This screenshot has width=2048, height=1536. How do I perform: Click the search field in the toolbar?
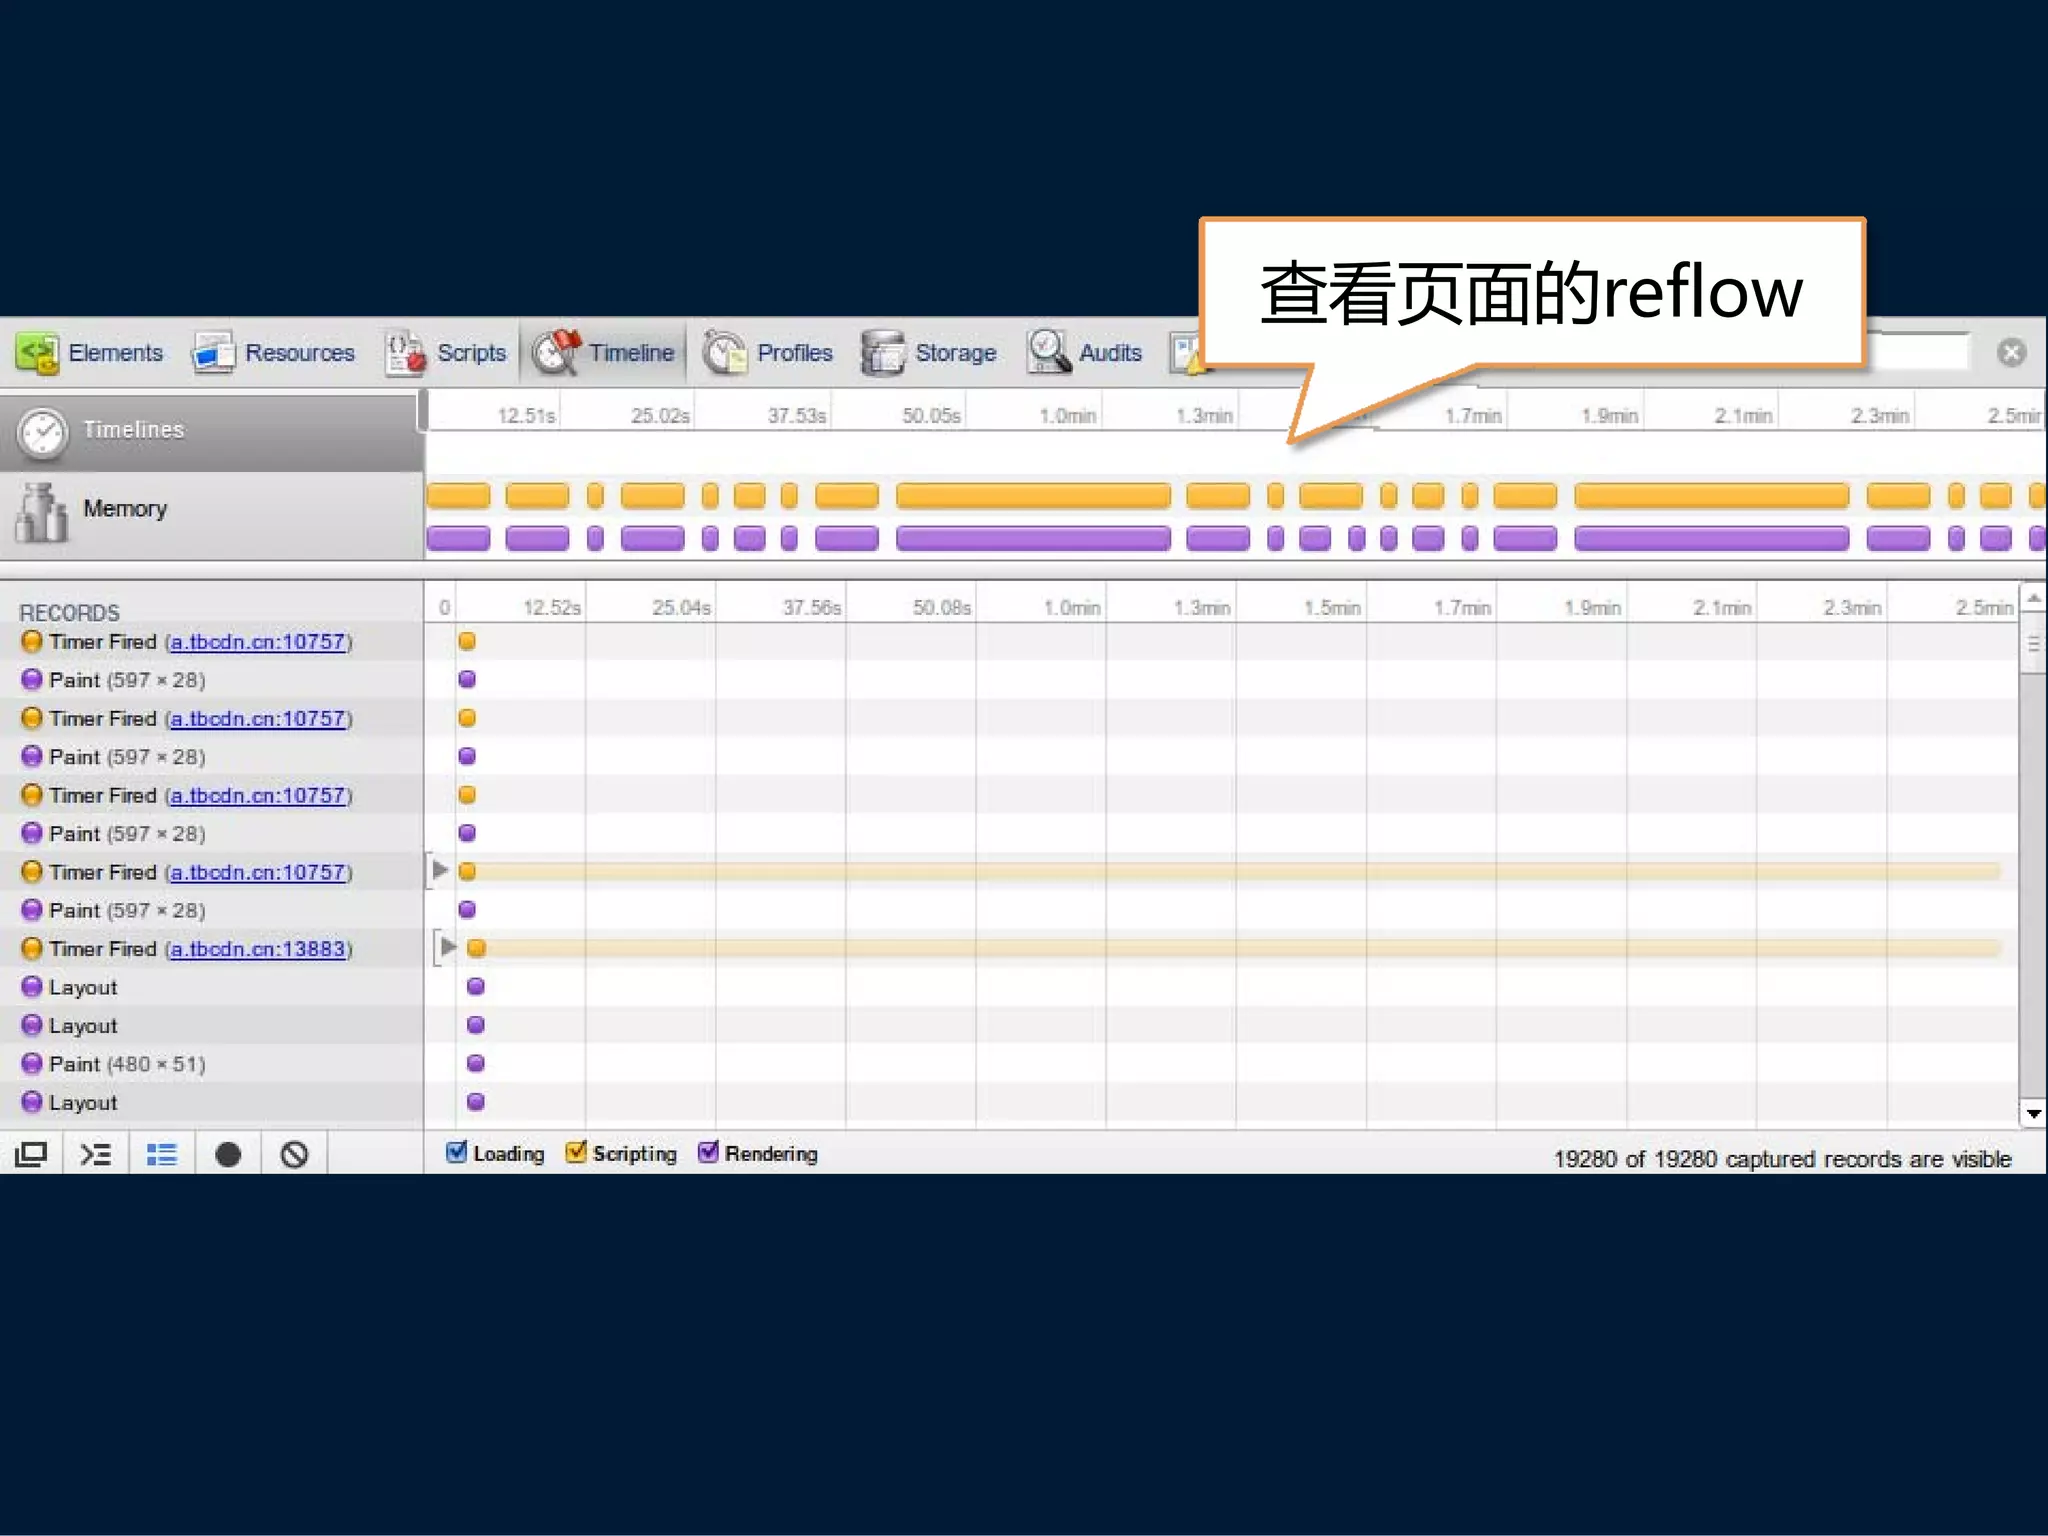[x=1918, y=352]
